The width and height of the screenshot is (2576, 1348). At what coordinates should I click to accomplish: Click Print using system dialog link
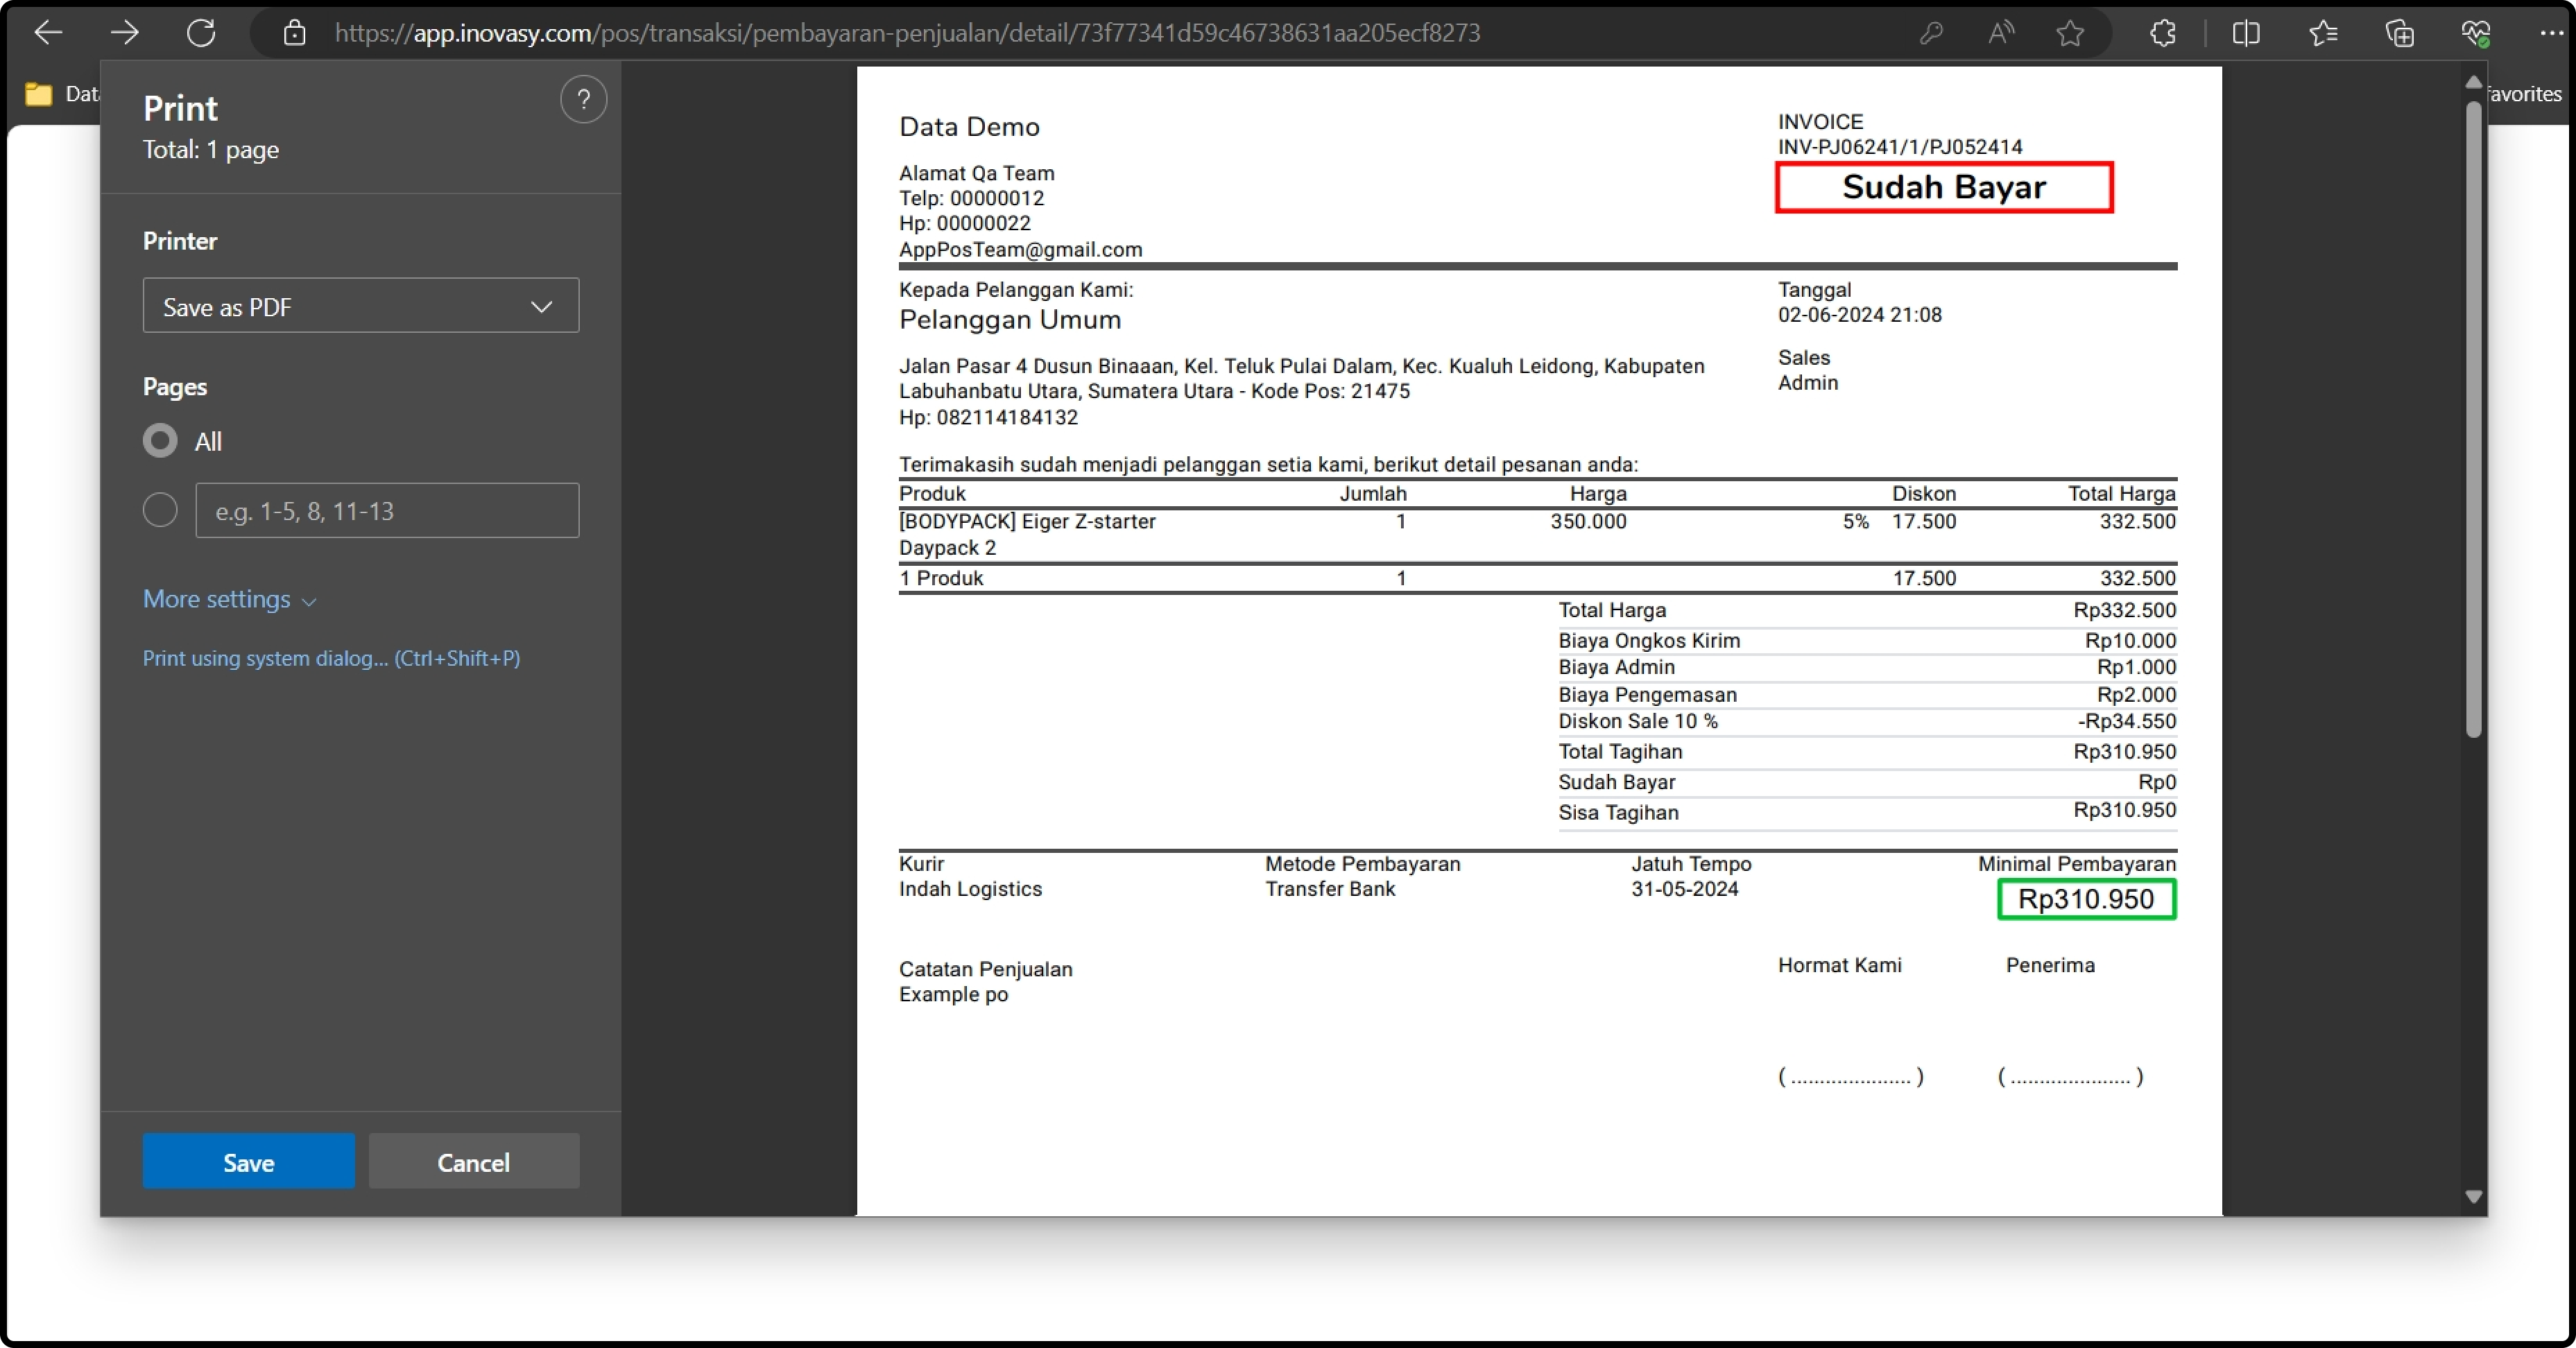pos(331,658)
